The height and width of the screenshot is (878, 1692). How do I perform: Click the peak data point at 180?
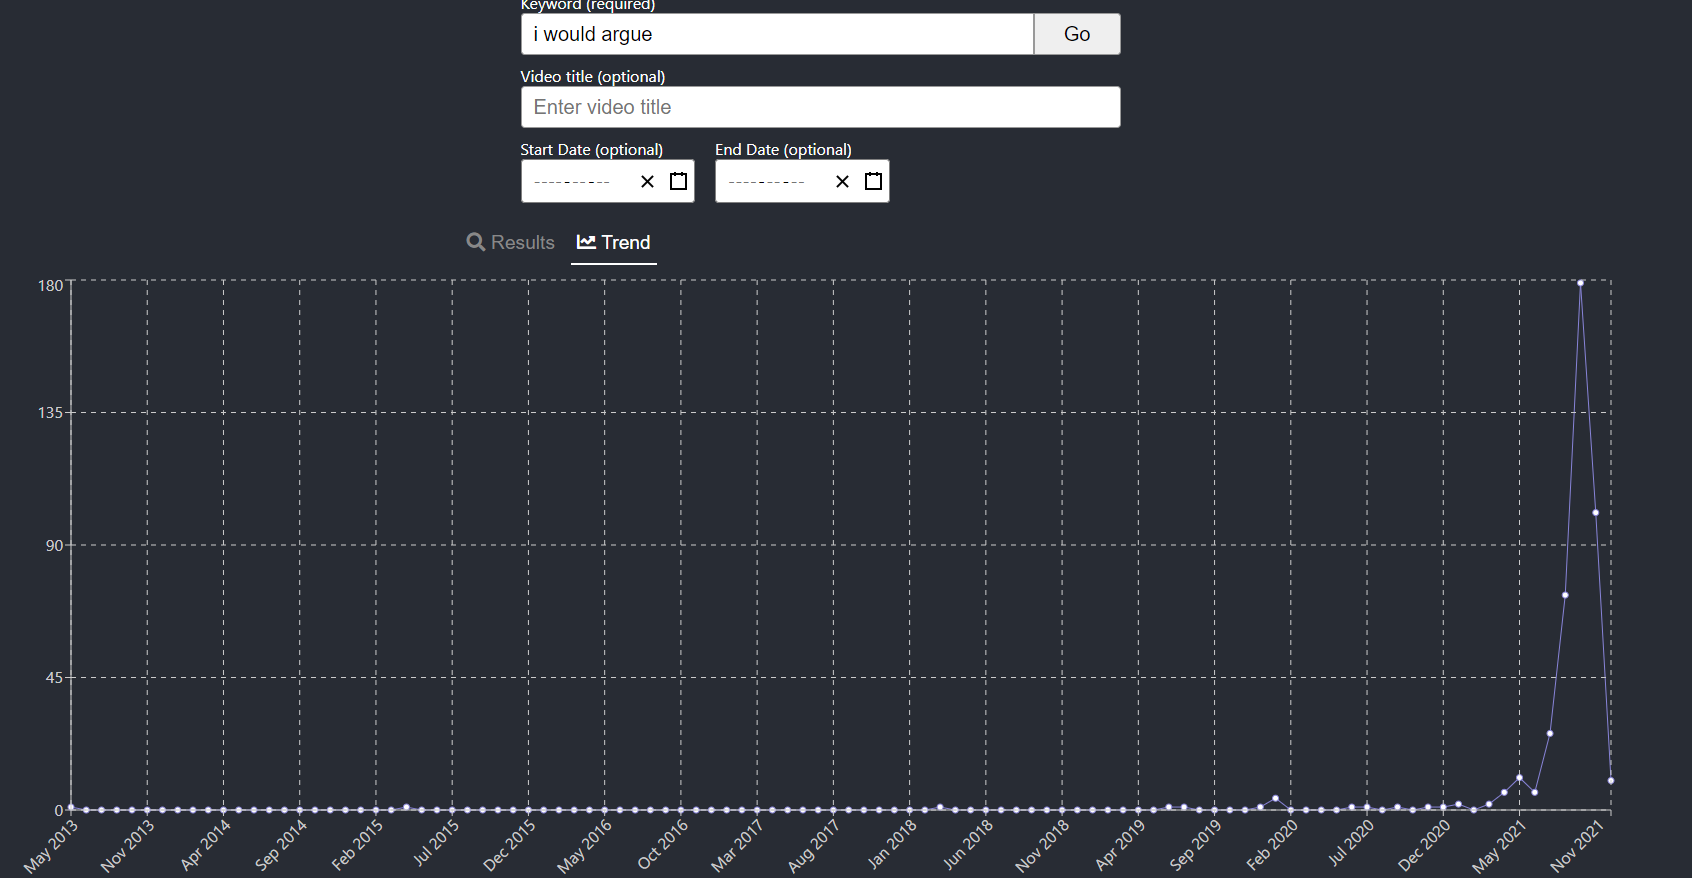[x=1580, y=283]
